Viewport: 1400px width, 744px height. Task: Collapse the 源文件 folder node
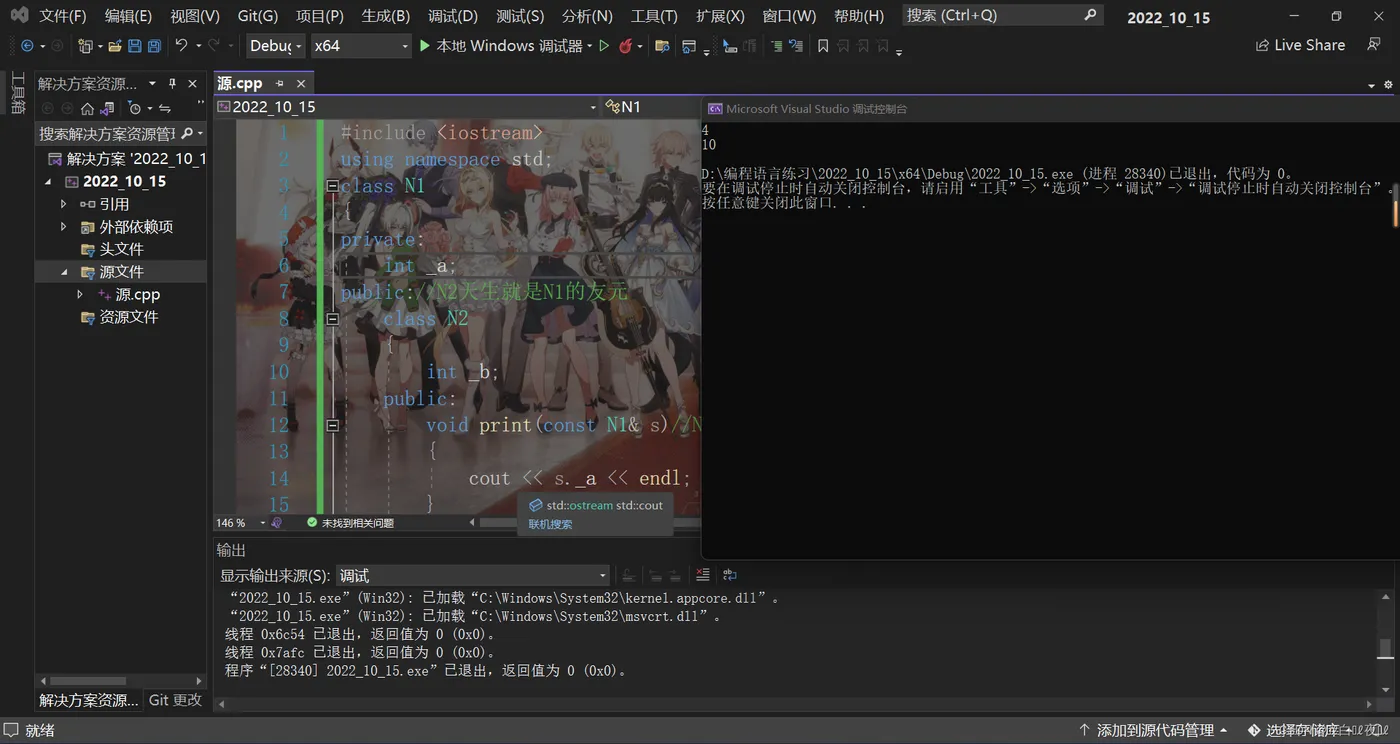(64, 272)
